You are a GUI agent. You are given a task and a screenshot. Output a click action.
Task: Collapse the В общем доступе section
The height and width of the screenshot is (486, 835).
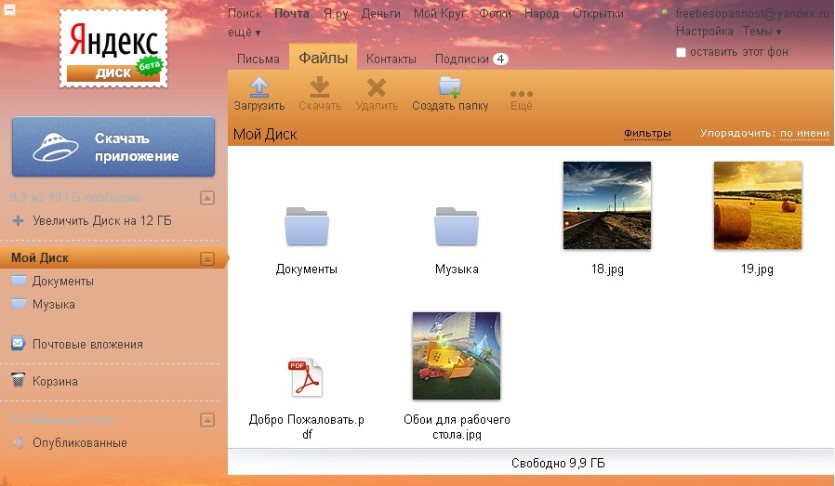[207, 419]
